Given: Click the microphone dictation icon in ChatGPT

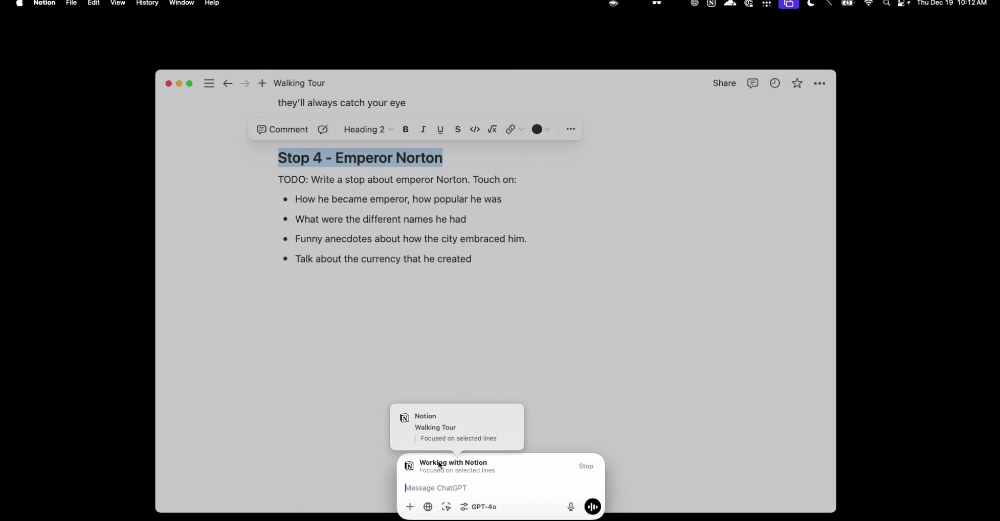Looking at the screenshot, I should (x=571, y=507).
